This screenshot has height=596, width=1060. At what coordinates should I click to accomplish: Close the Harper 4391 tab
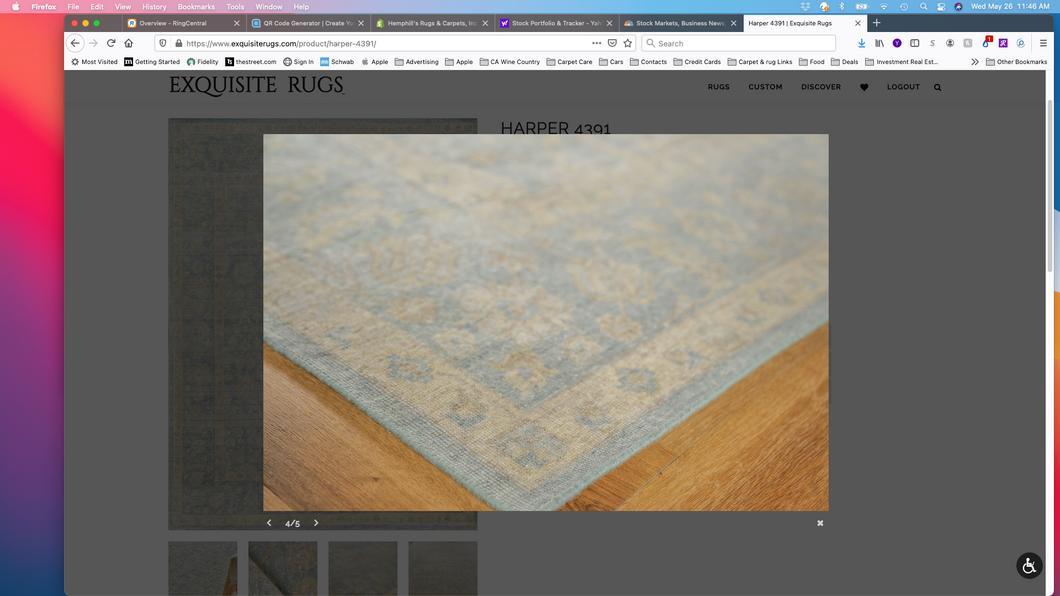pos(858,23)
